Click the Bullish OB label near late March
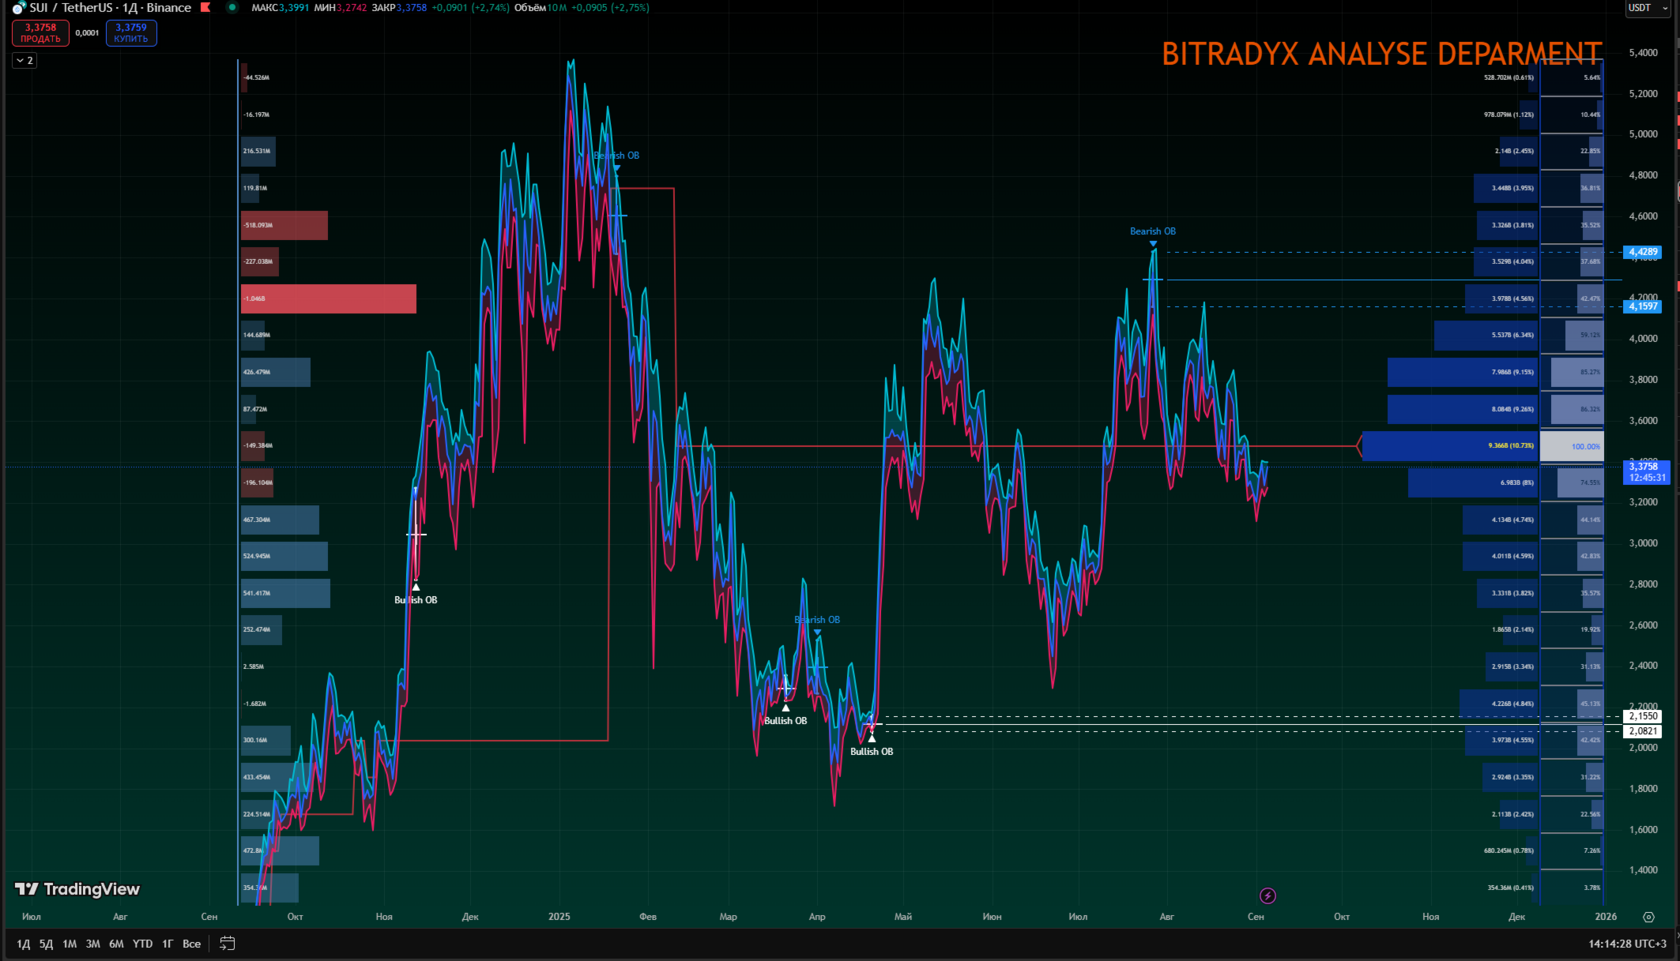Screen dimensions: 1680x961 (785, 721)
